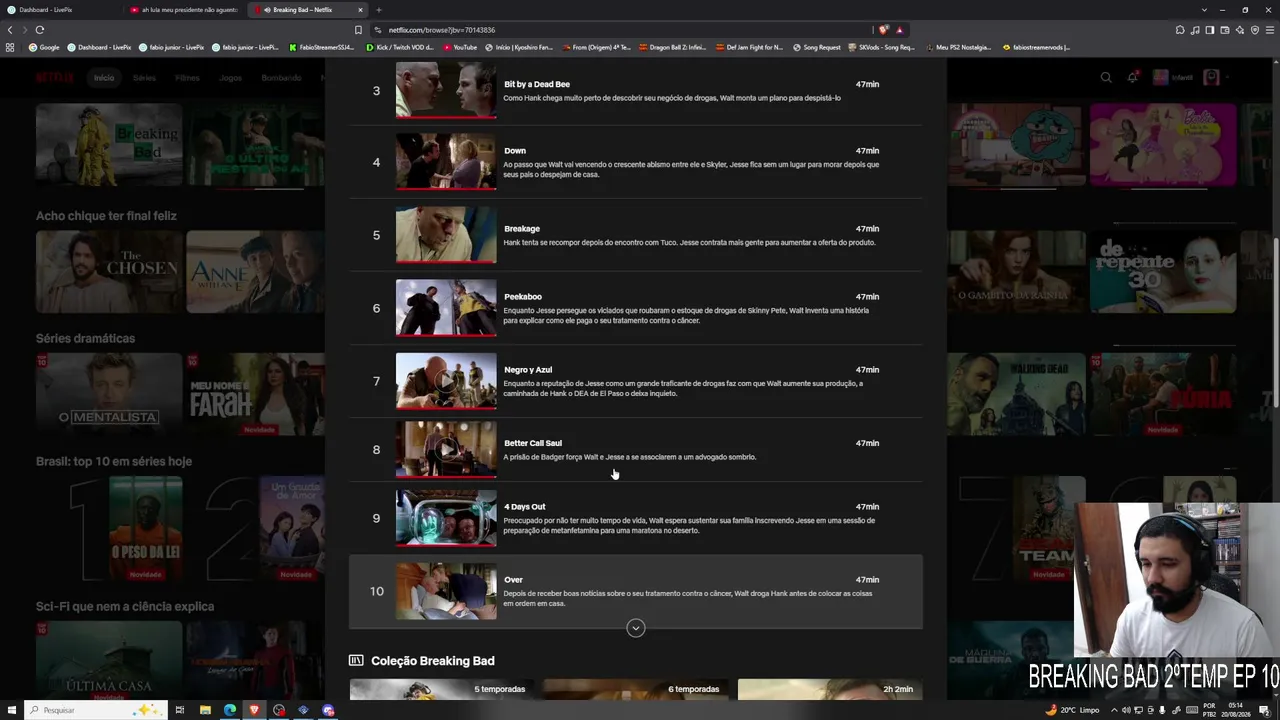Play episode 4 Down thumbnail
This screenshot has width=1280, height=720.
[446, 162]
